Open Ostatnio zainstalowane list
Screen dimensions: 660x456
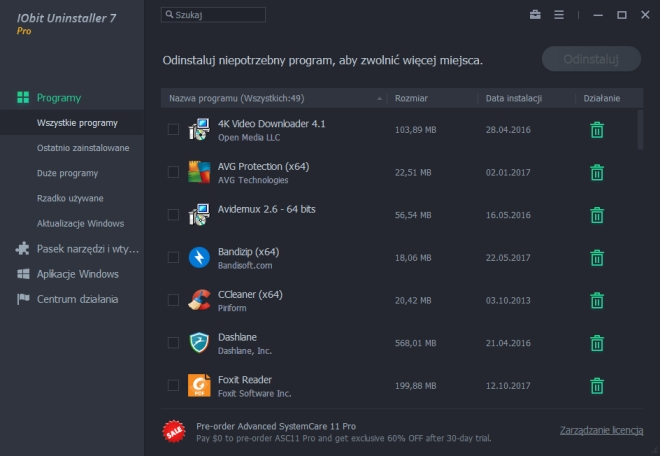click(x=83, y=148)
